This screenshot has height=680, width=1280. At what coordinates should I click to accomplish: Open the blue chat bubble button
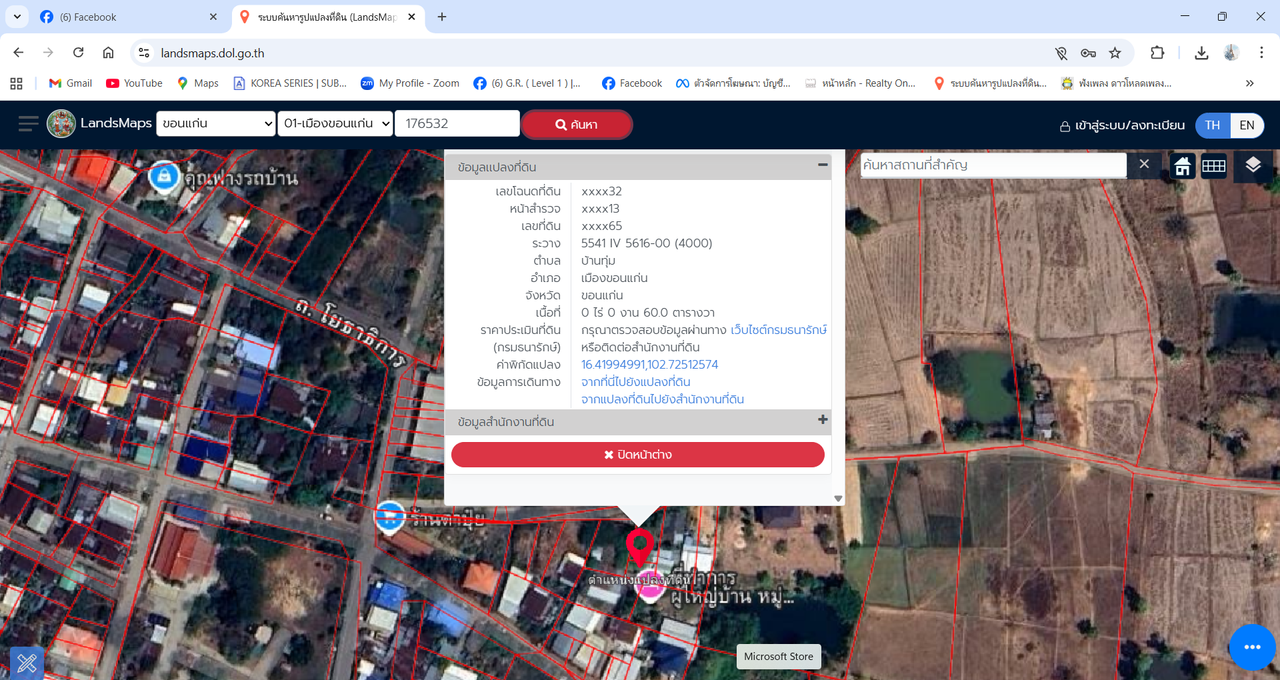1252,648
